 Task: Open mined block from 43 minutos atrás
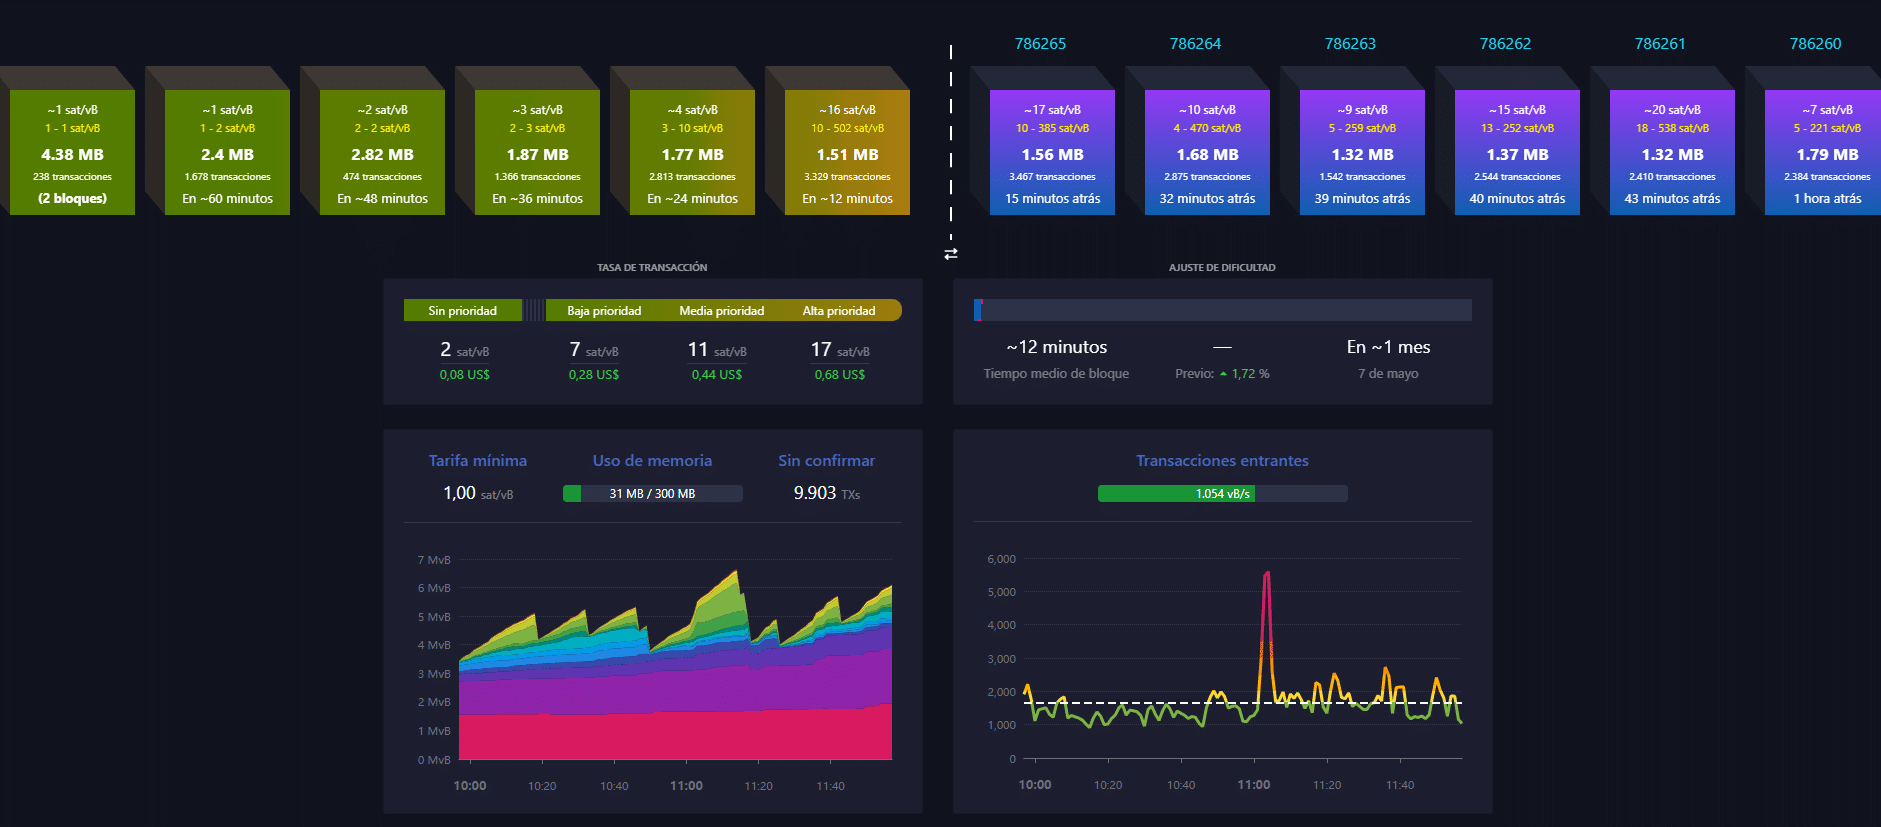coord(1672,152)
